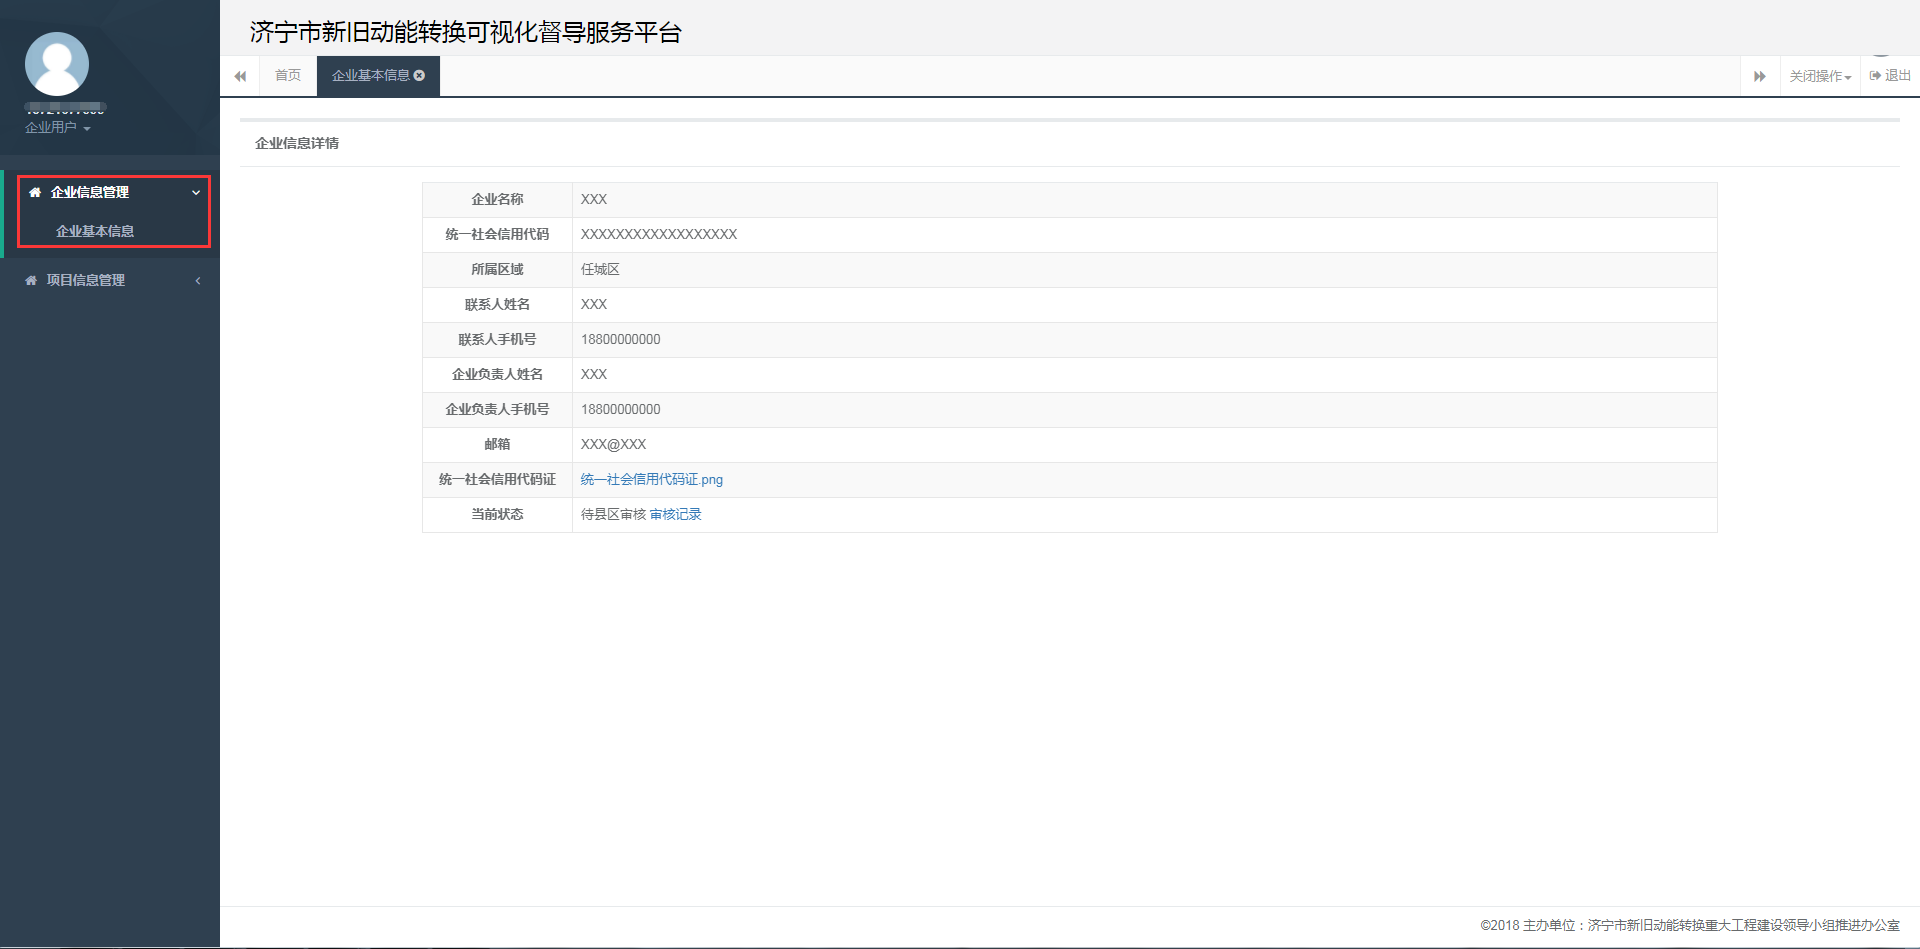
Task: Click the logout door icon beside 退出
Action: coord(1875,75)
